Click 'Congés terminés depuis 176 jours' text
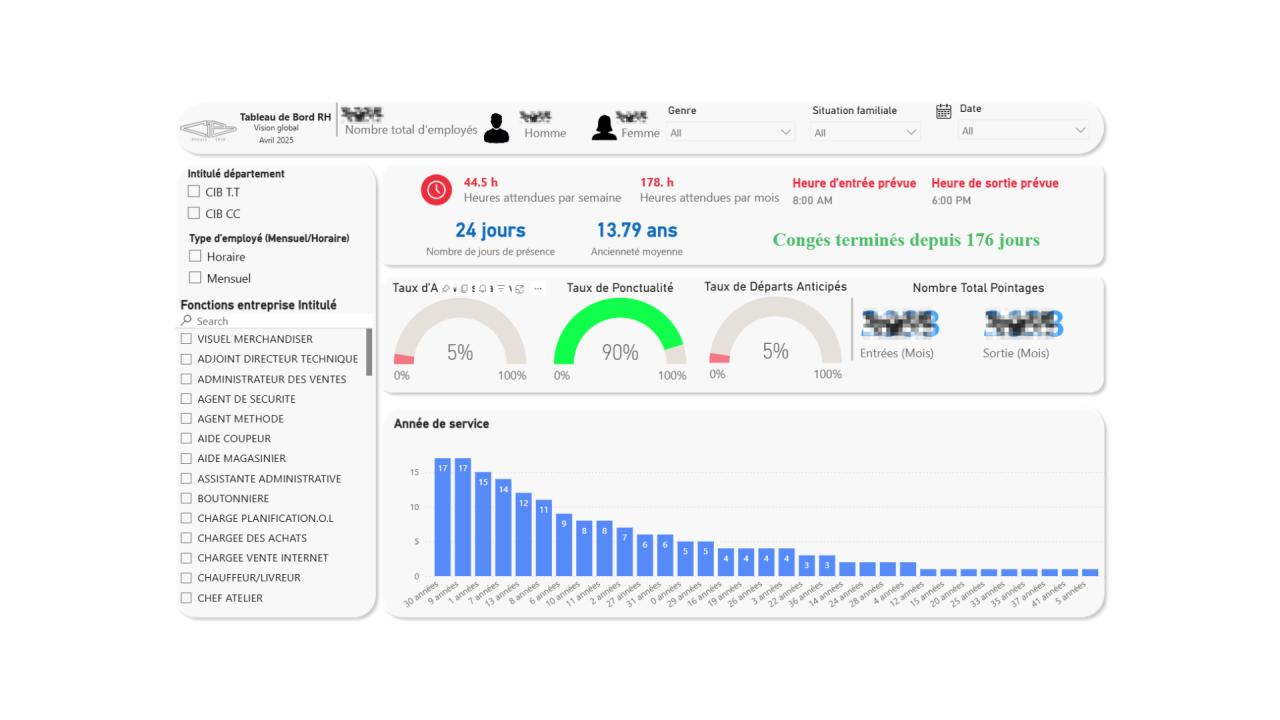 (x=906, y=240)
